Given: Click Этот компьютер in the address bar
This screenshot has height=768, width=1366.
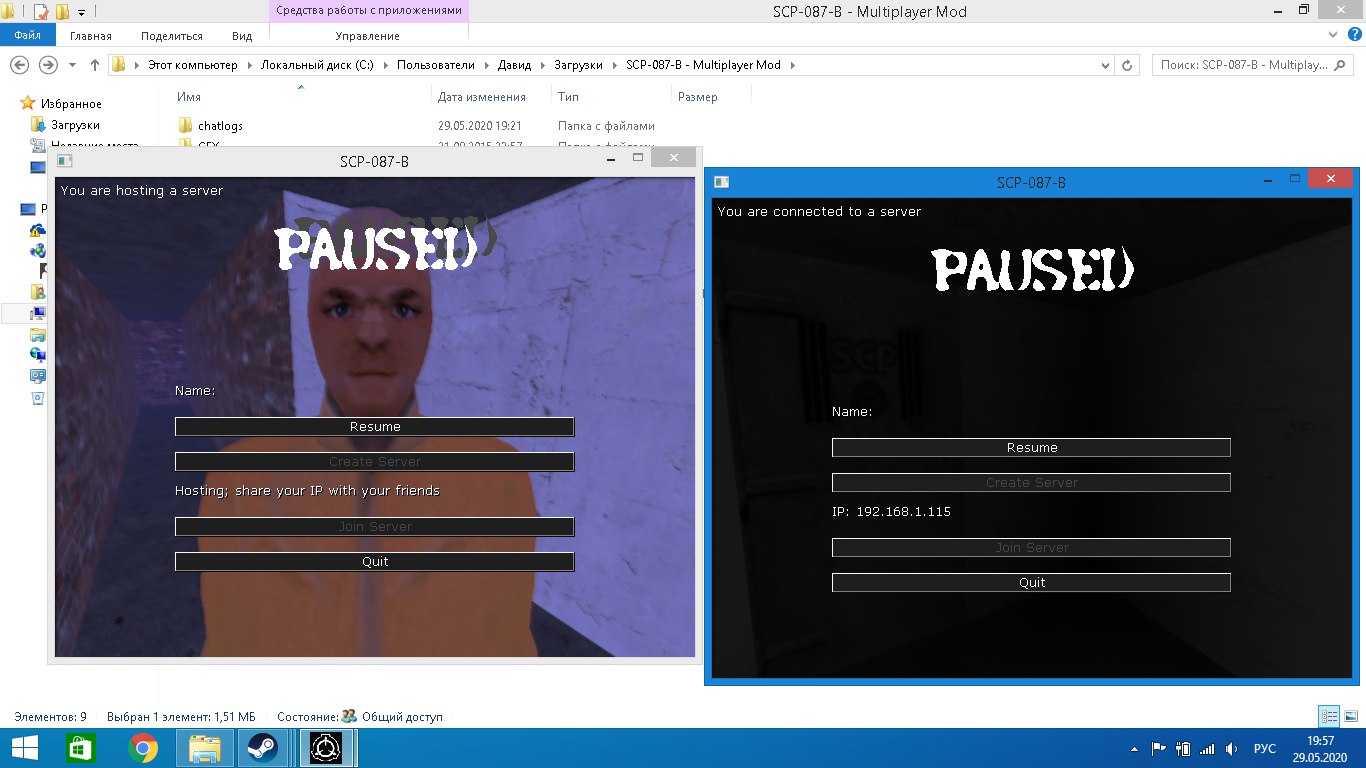Looking at the screenshot, I should point(193,65).
